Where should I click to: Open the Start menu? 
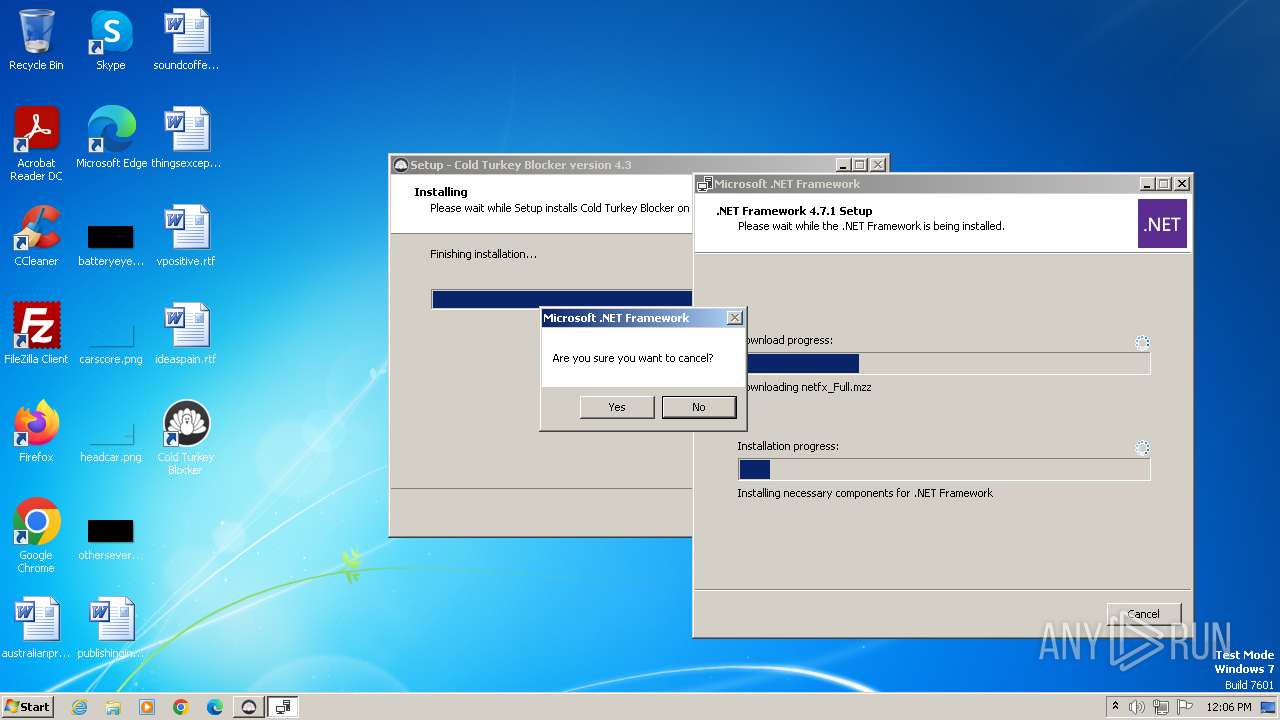point(27,706)
